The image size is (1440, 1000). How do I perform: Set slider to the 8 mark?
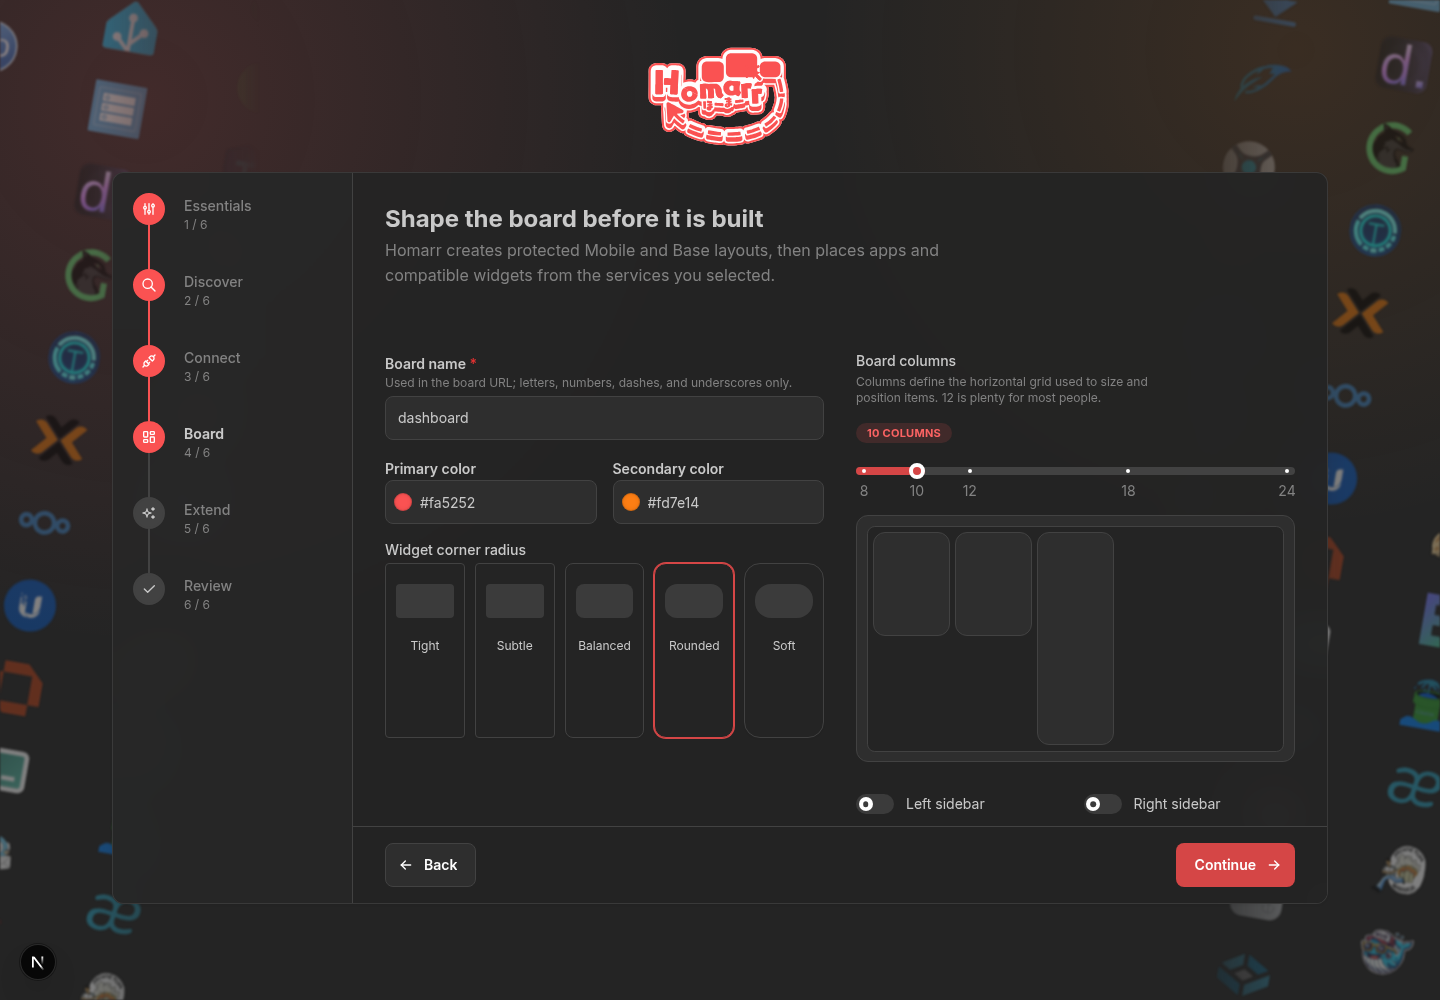coord(864,471)
